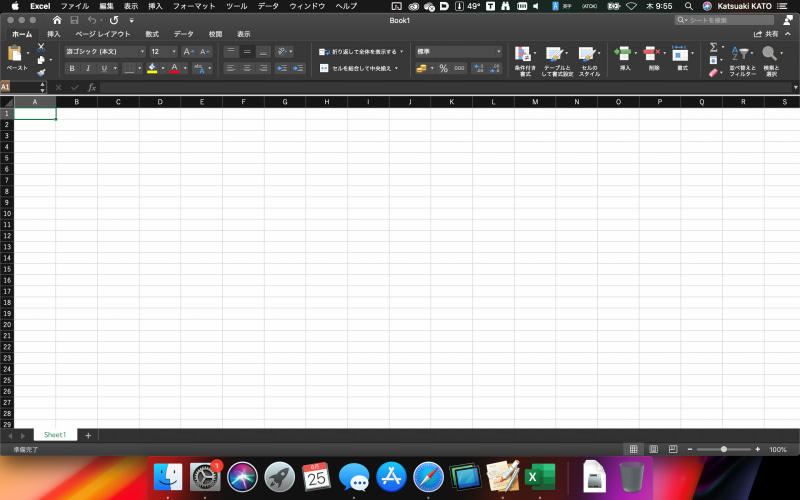Viewport: 800px width, 500px height.
Task: Toggle align text left
Action: pyautogui.click(x=231, y=68)
